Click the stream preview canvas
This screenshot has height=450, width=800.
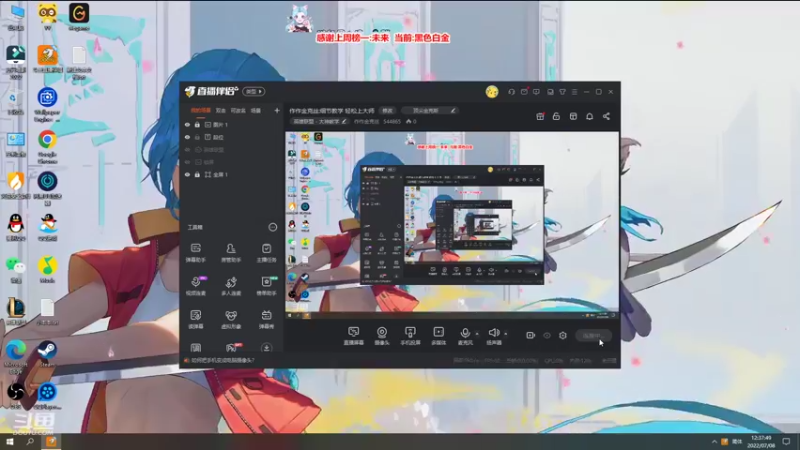pos(452,225)
